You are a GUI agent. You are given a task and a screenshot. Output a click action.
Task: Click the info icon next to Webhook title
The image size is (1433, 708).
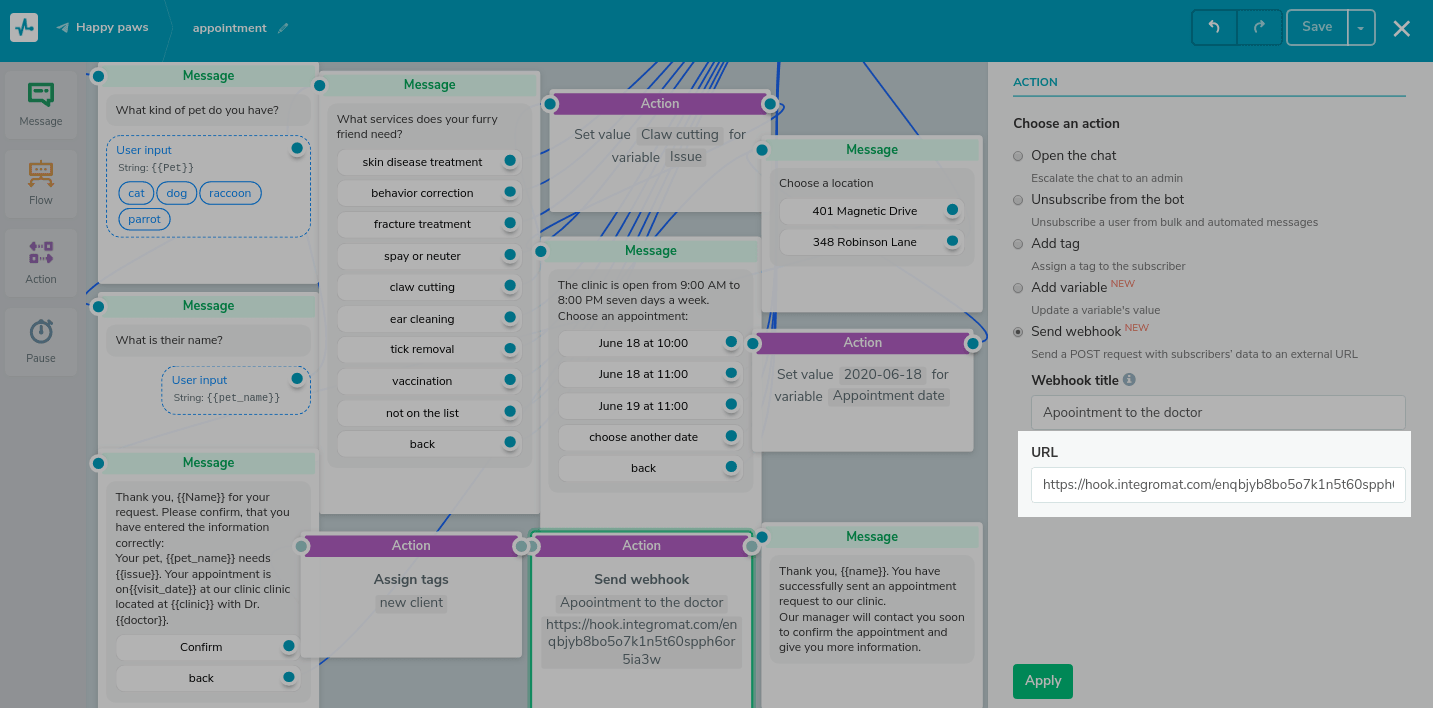tap(1129, 380)
